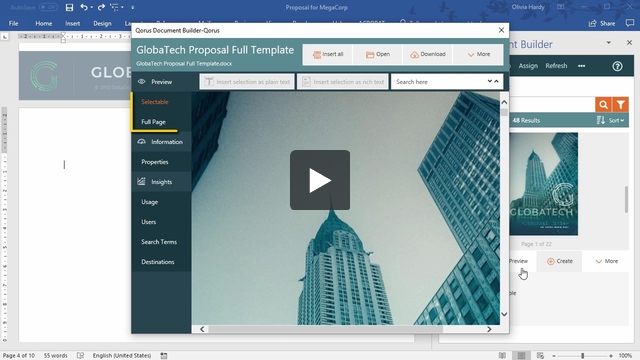
Task: Expand the More dropdown in dialog header
Action: pos(478,54)
